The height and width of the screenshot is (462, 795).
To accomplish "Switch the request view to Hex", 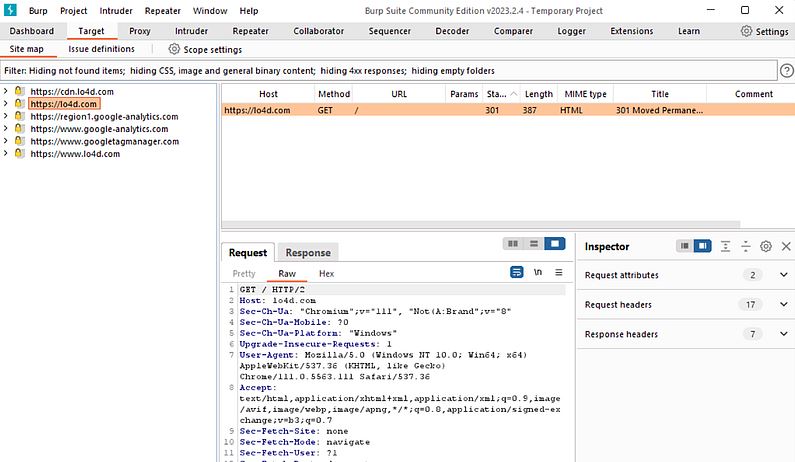I will [327, 273].
